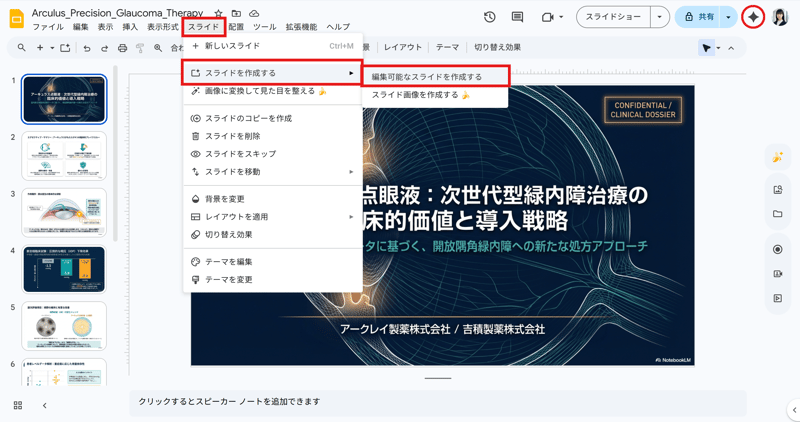Open version history clock icon
The width and height of the screenshot is (800, 422).
489,17
